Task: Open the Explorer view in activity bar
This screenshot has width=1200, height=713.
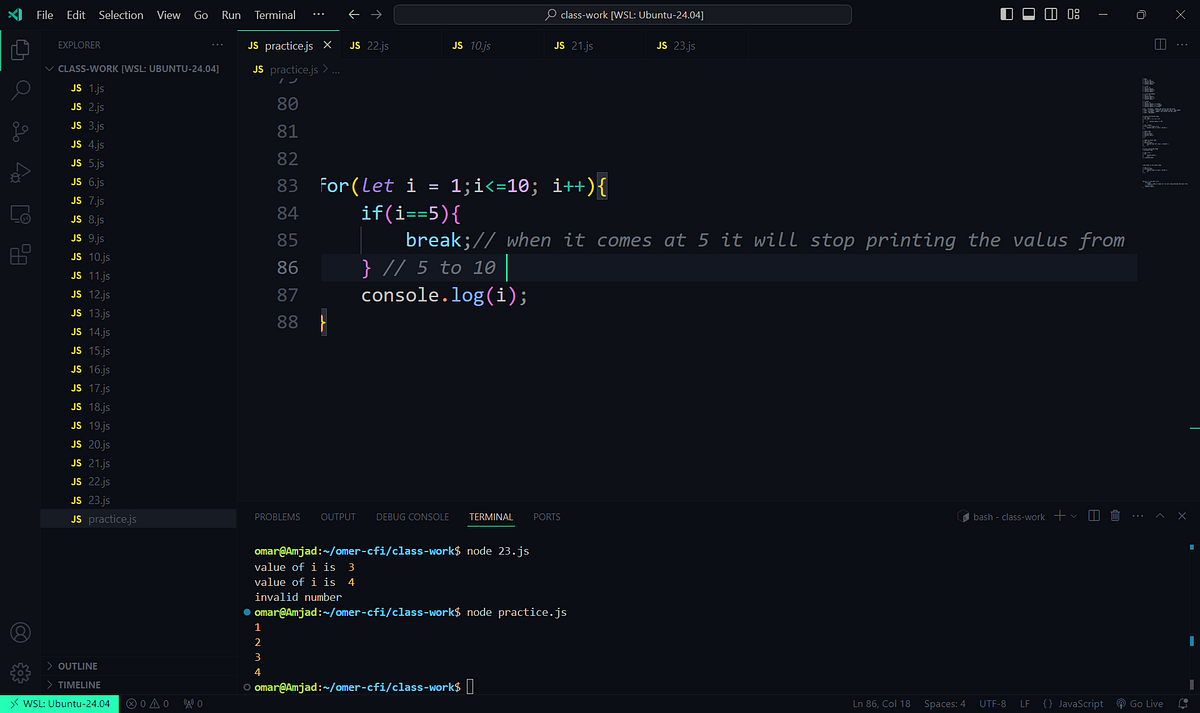Action: pyautogui.click(x=20, y=49)
